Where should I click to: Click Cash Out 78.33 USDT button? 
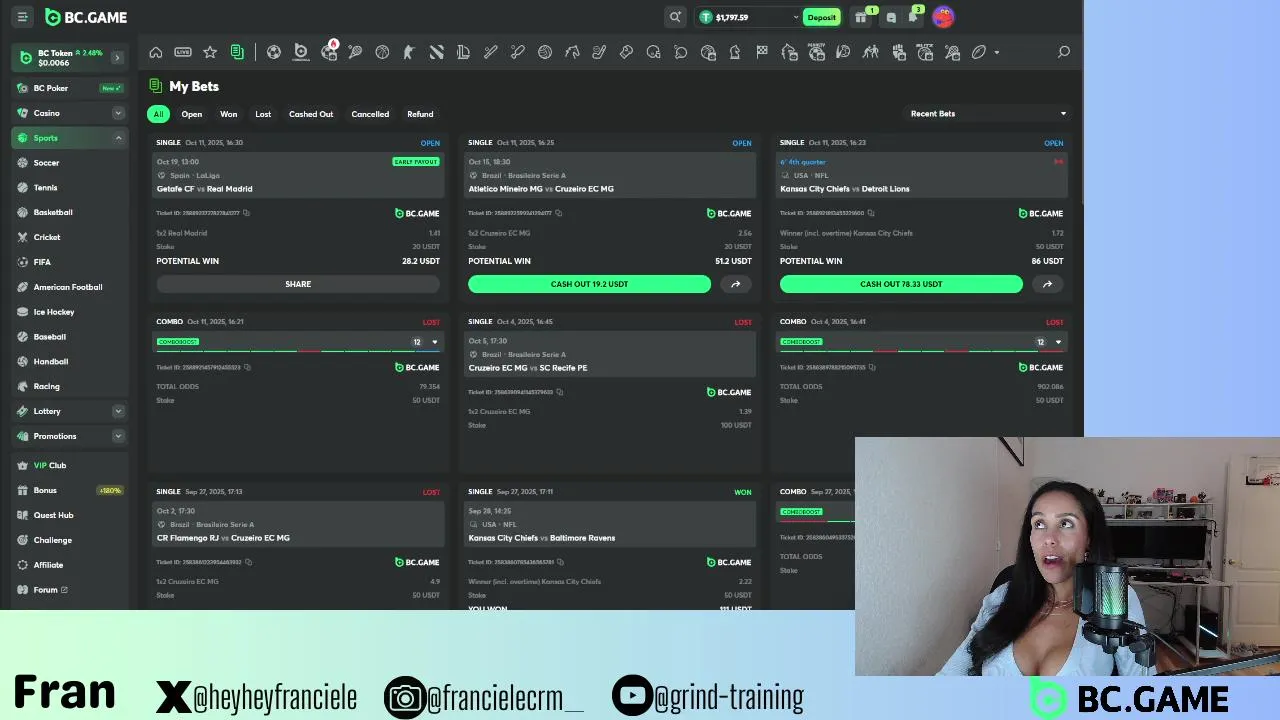(x=901, y=284)
